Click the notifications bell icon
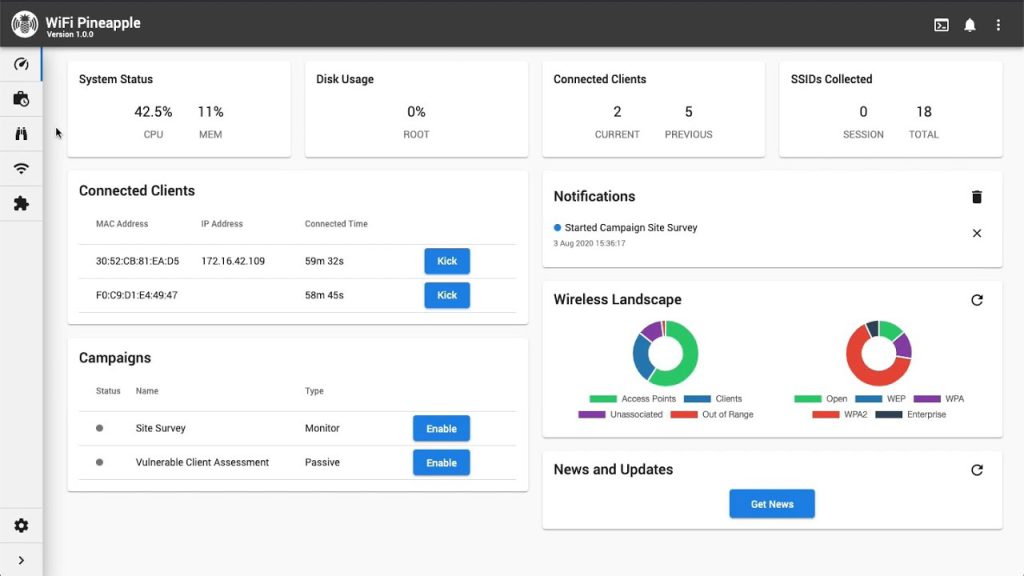Screen dimensions: 1024x576 click(969, 25)
